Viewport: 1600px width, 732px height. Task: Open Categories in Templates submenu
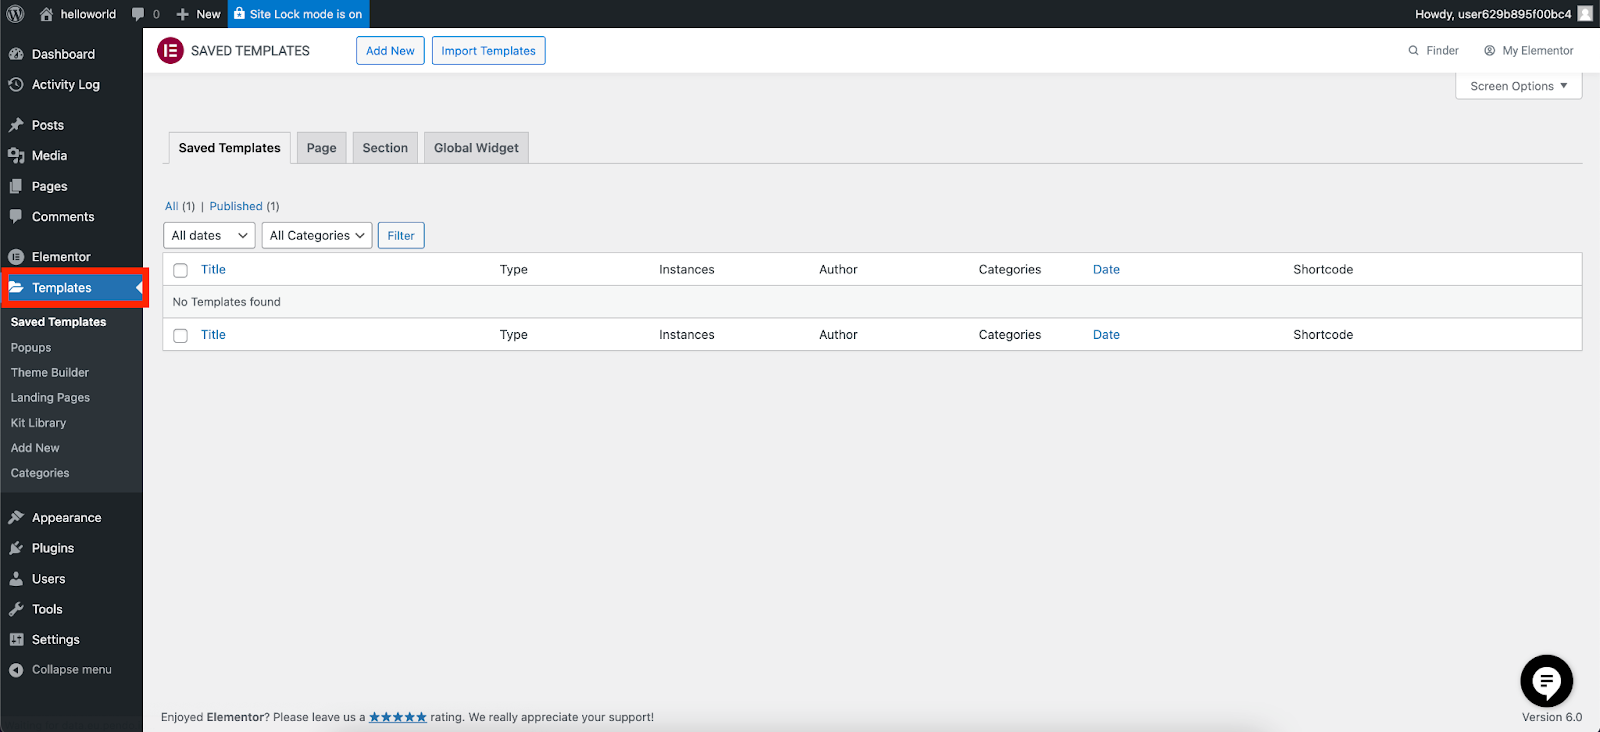pyautogui.click(x=40, y=473)
